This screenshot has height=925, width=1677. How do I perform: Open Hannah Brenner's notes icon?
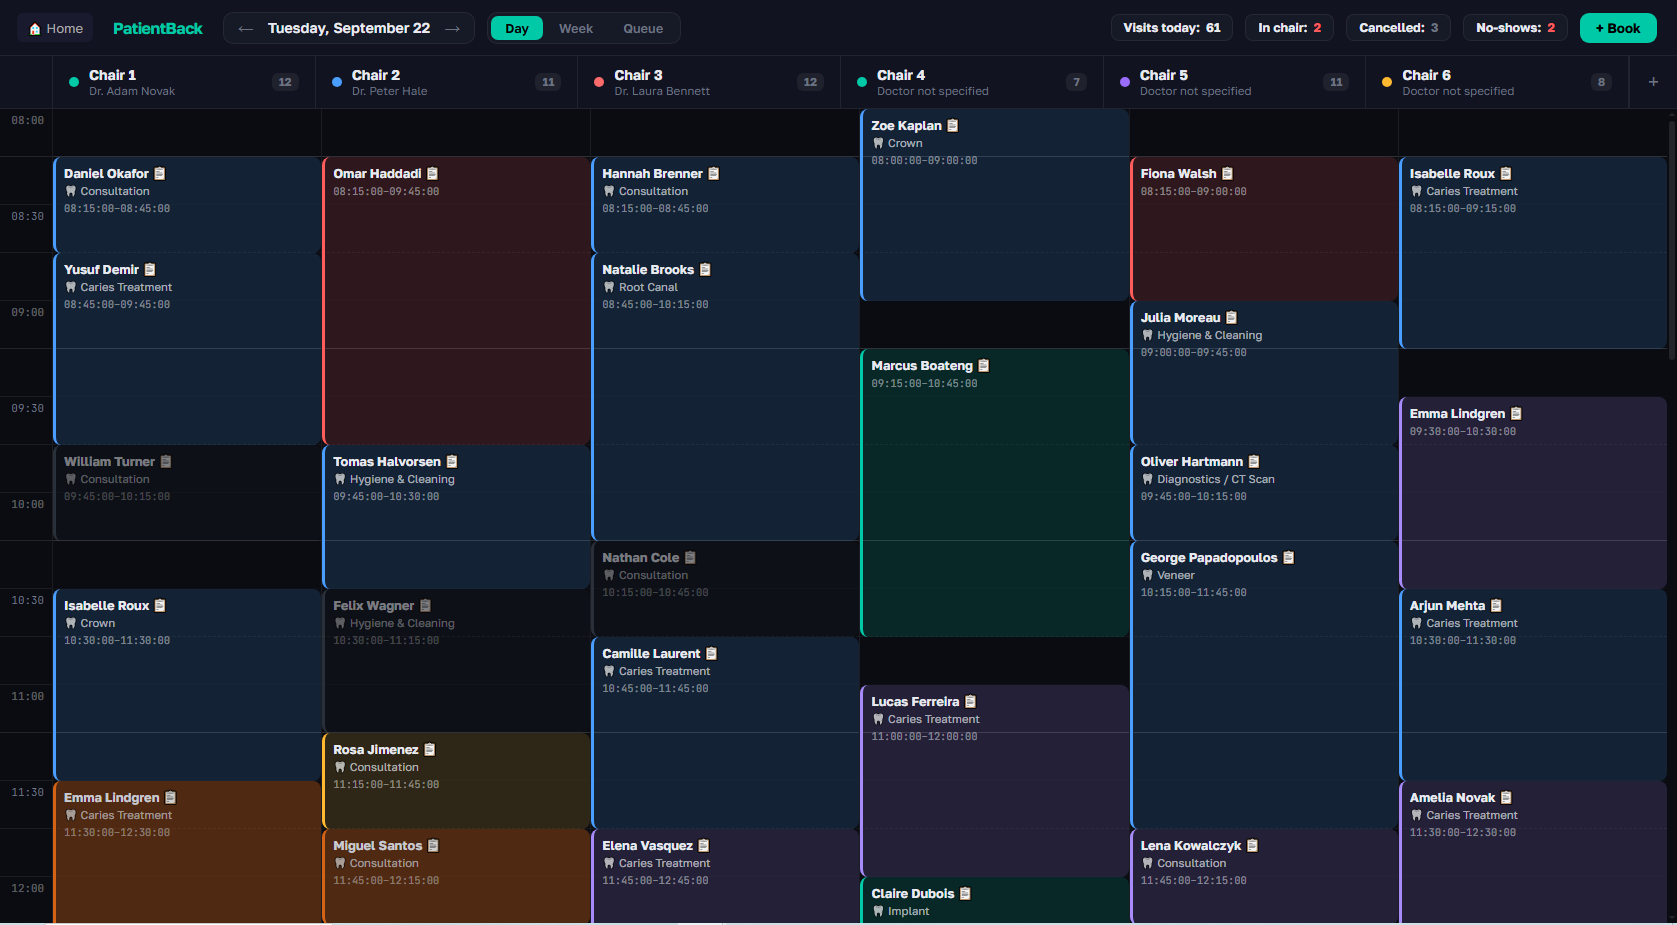tap(714, 174)
